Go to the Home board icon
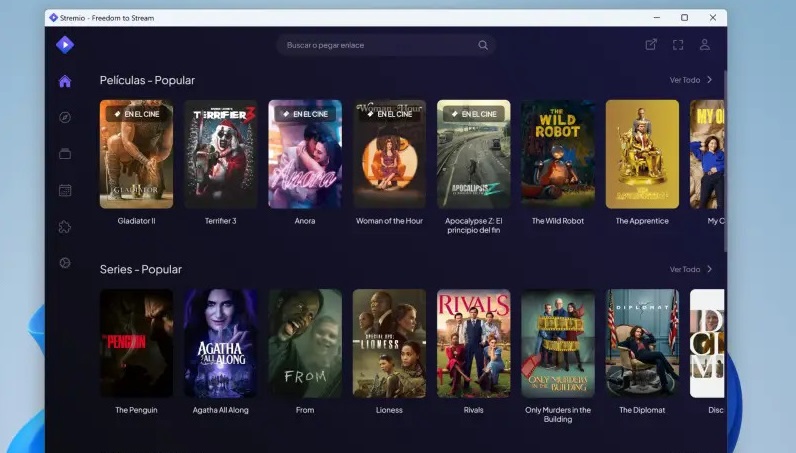This screenshot has height=453, width=796. [65, 81]
